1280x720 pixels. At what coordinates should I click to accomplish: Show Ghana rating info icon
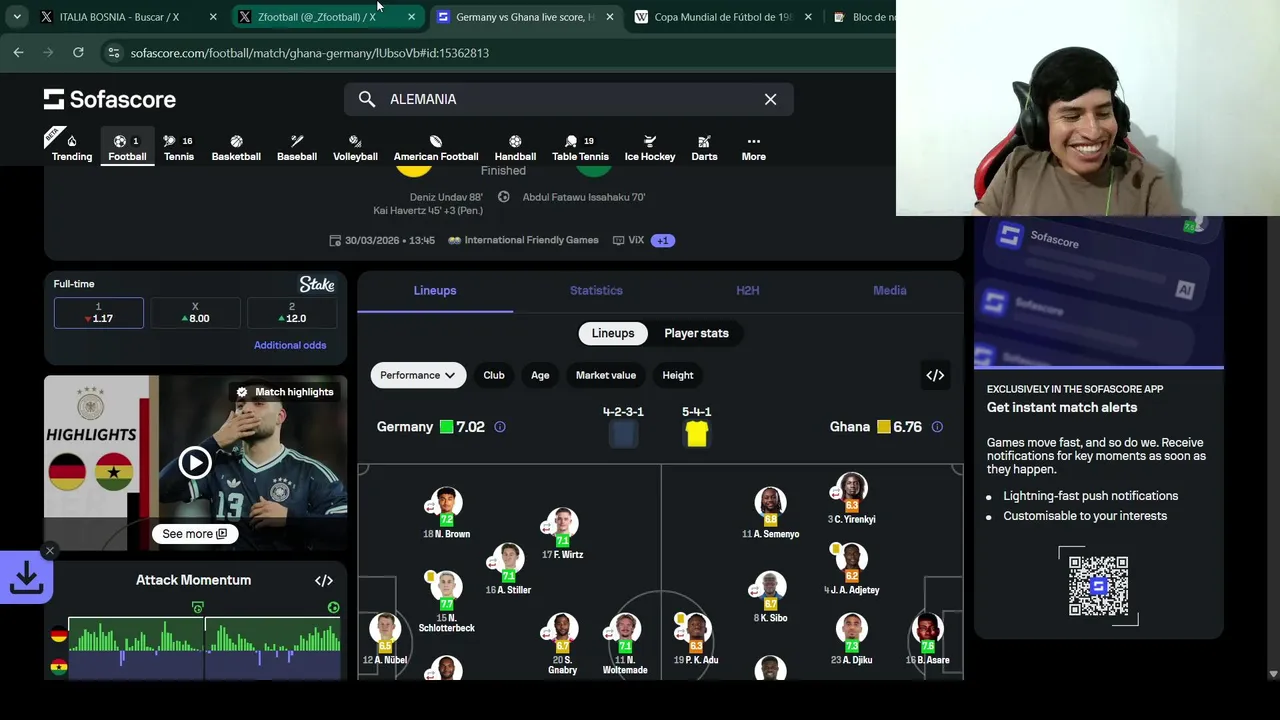tap(937, 427)
